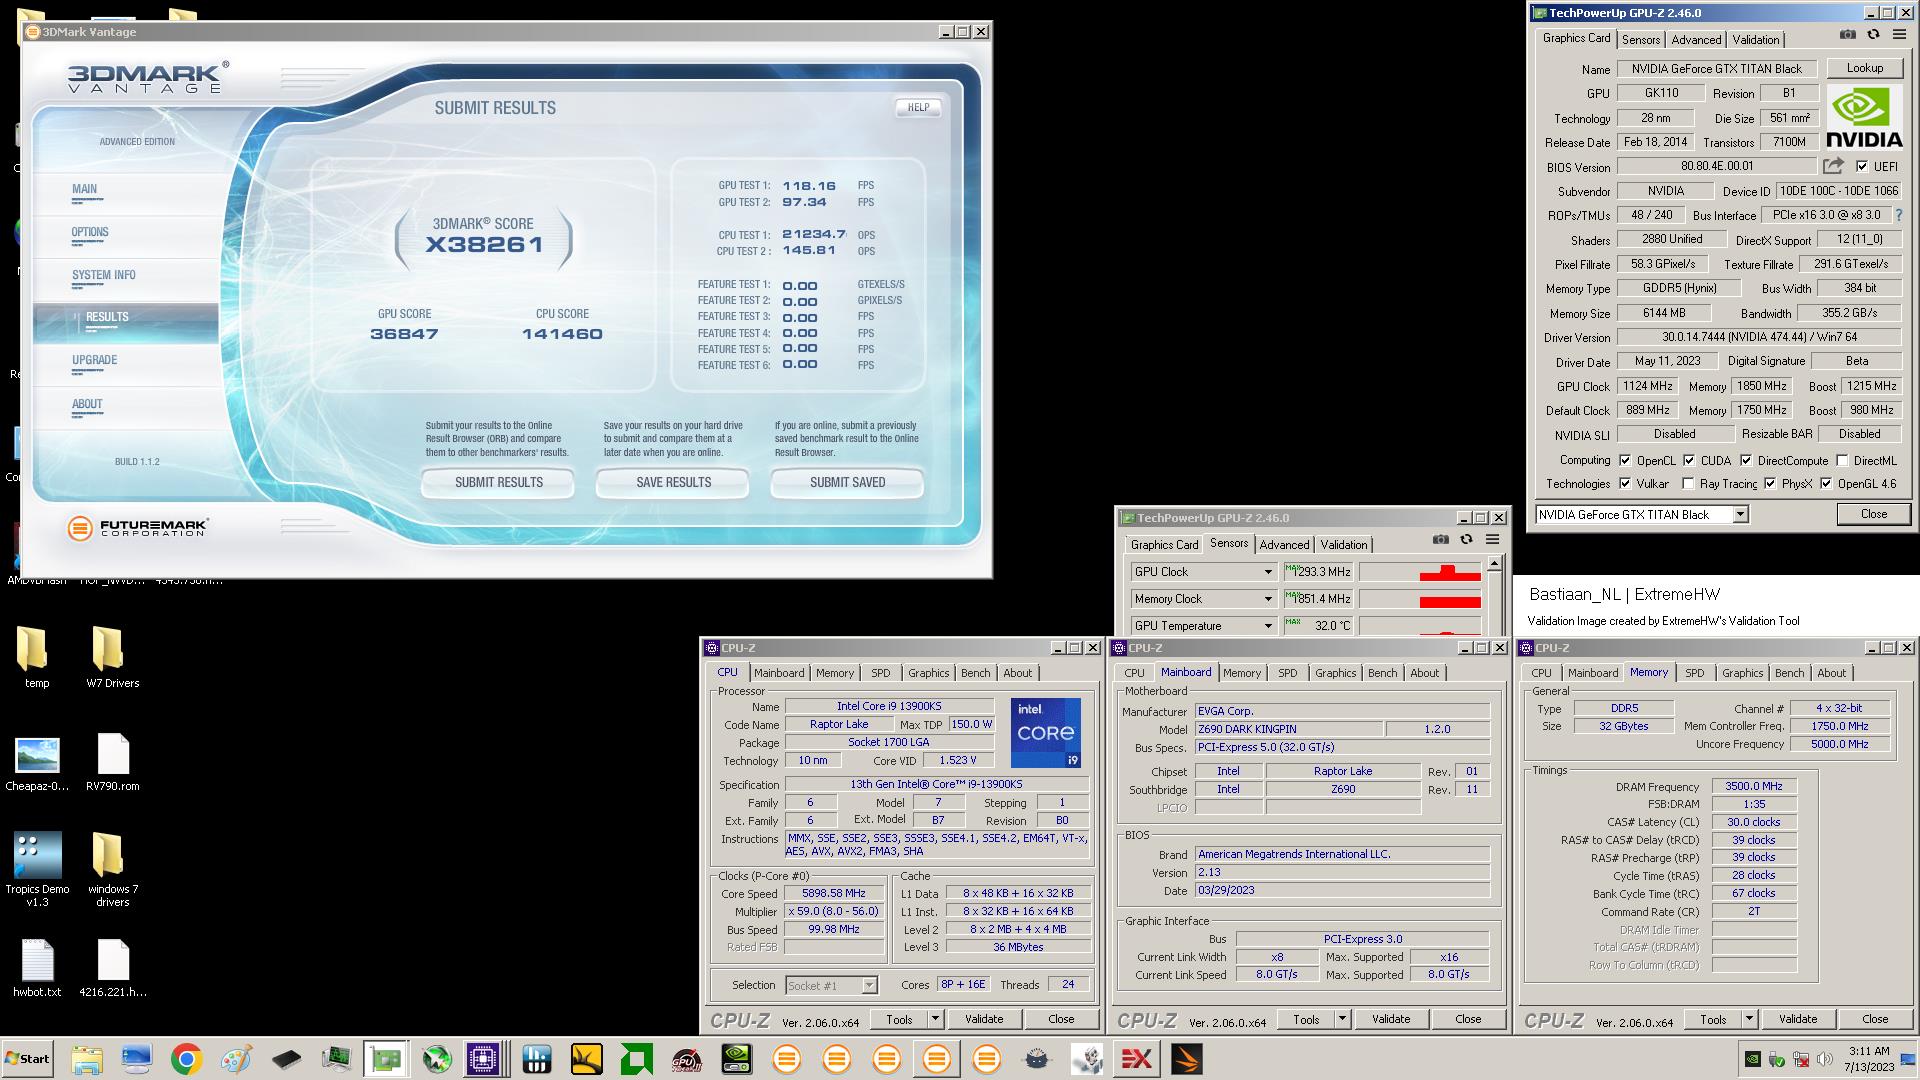Open SYSTEM INFO in 3DMark sidebar

[103, 275]
